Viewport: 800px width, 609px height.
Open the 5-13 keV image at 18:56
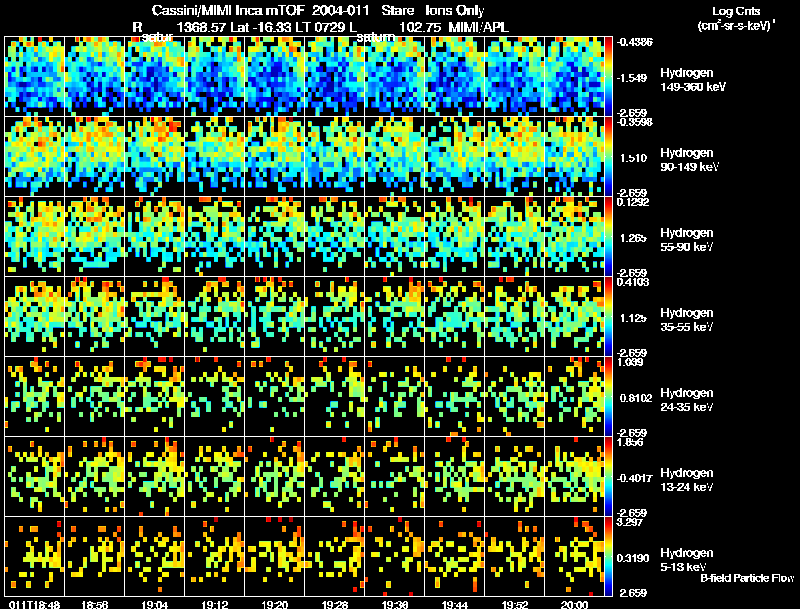pos(94,556)
